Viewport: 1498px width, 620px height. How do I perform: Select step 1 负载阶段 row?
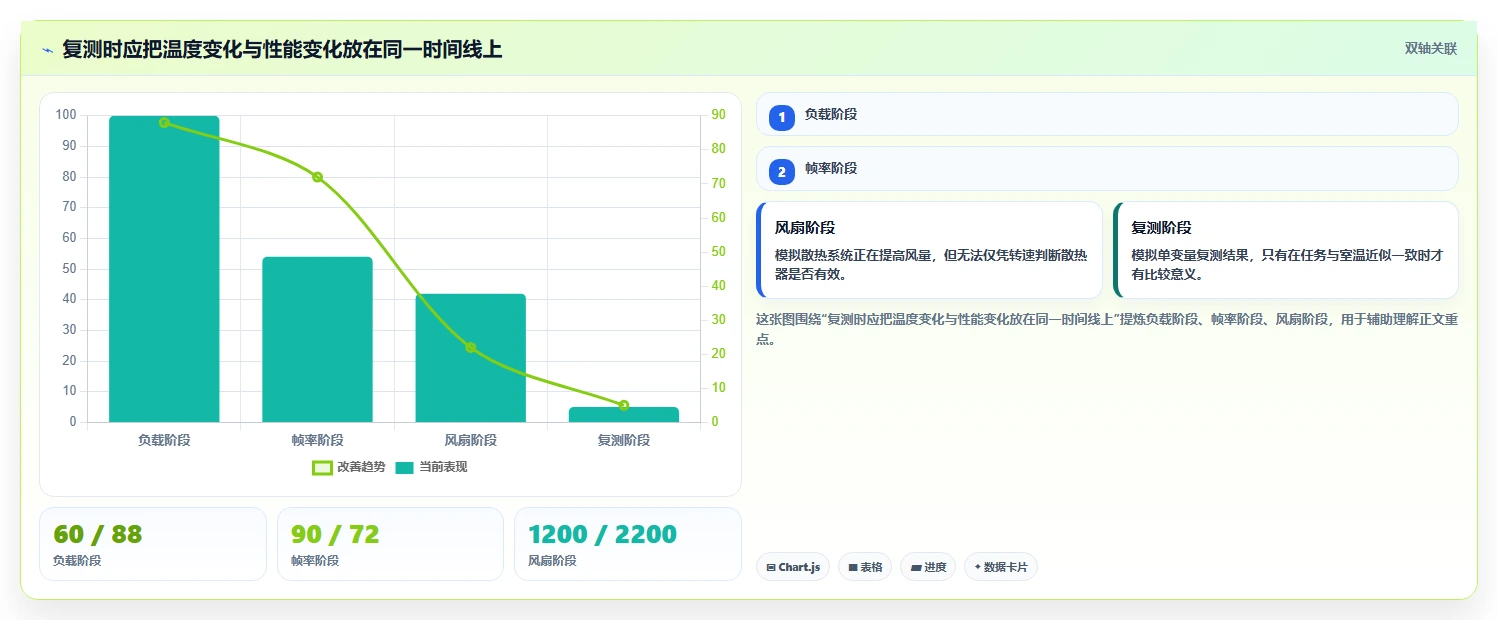pyautogui.click(x=1107, y=114)
